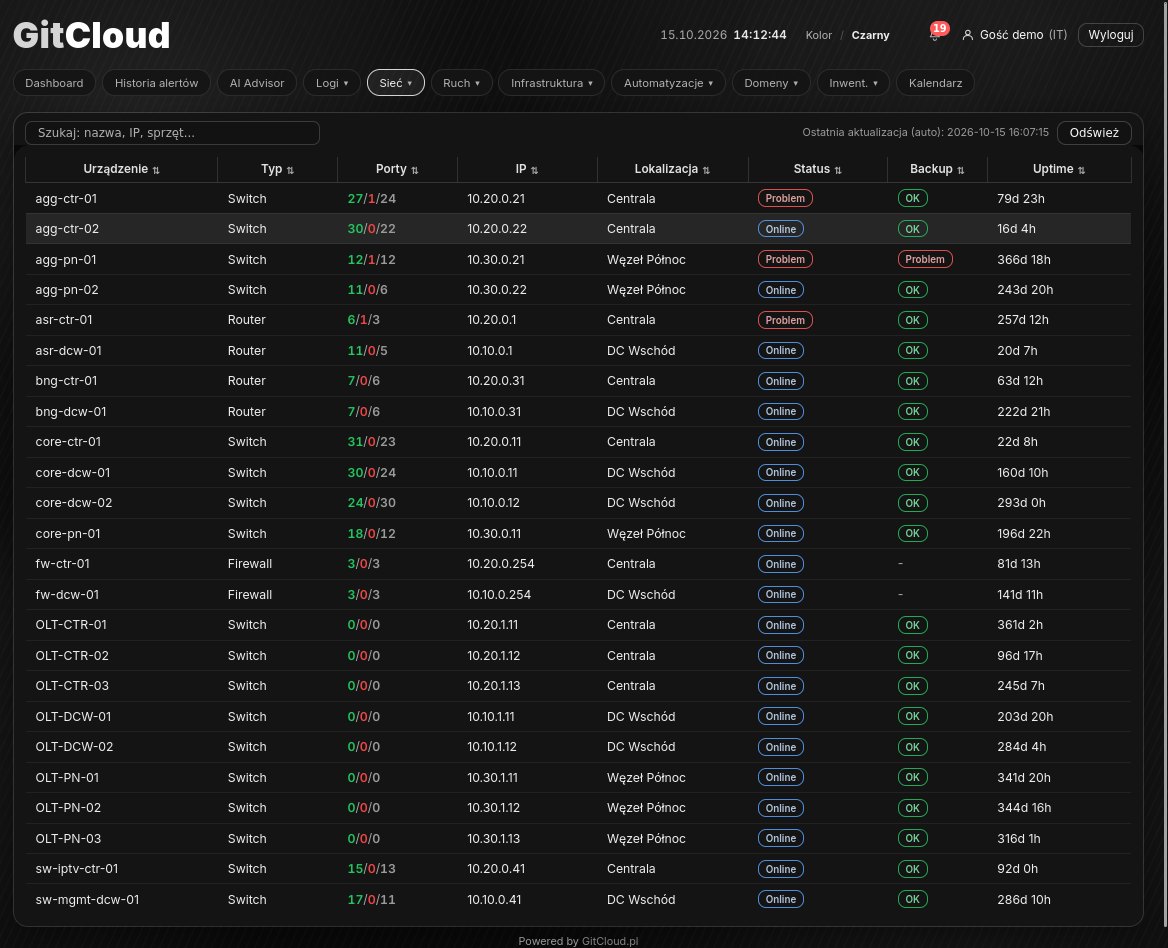Open the Infrastruktura dropdown menu
1168x948 pixels.
click(552, 83)
